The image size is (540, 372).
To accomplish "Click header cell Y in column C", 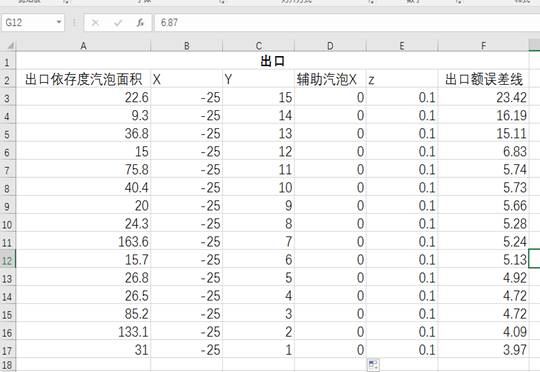I will pyautogui.click(x=259, y=79).
